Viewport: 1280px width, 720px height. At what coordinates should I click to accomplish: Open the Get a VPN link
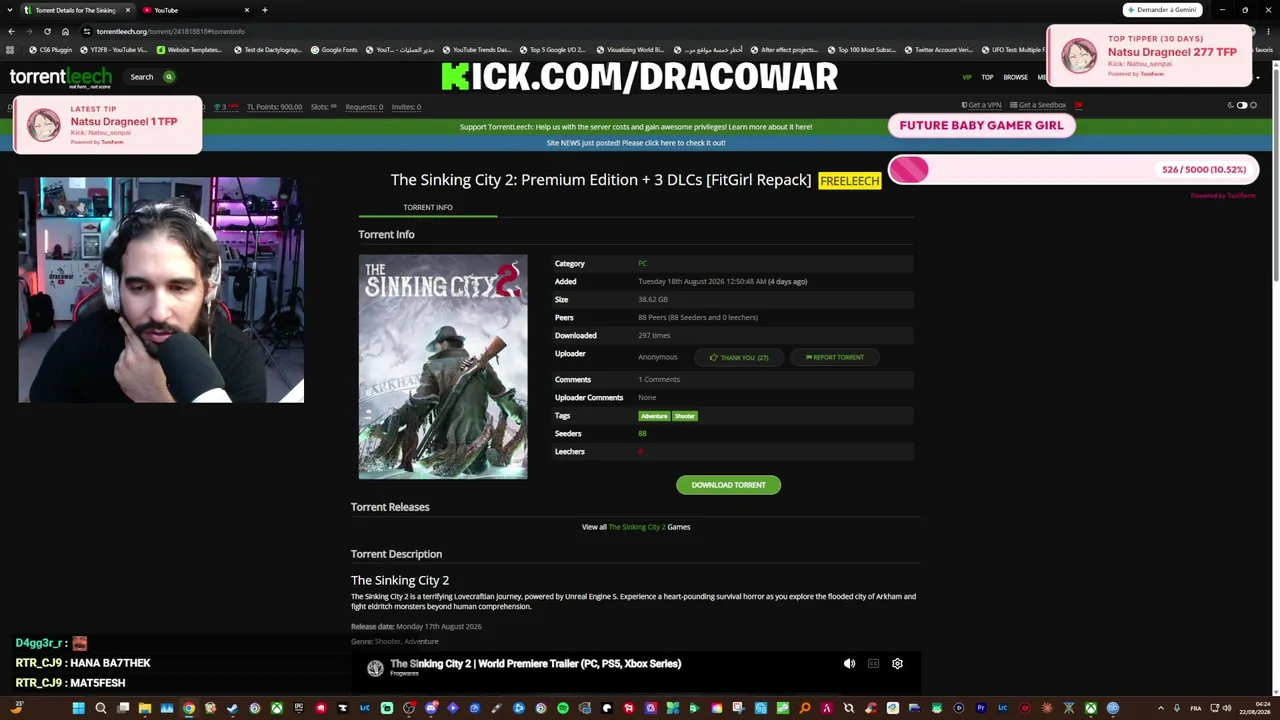981,105
